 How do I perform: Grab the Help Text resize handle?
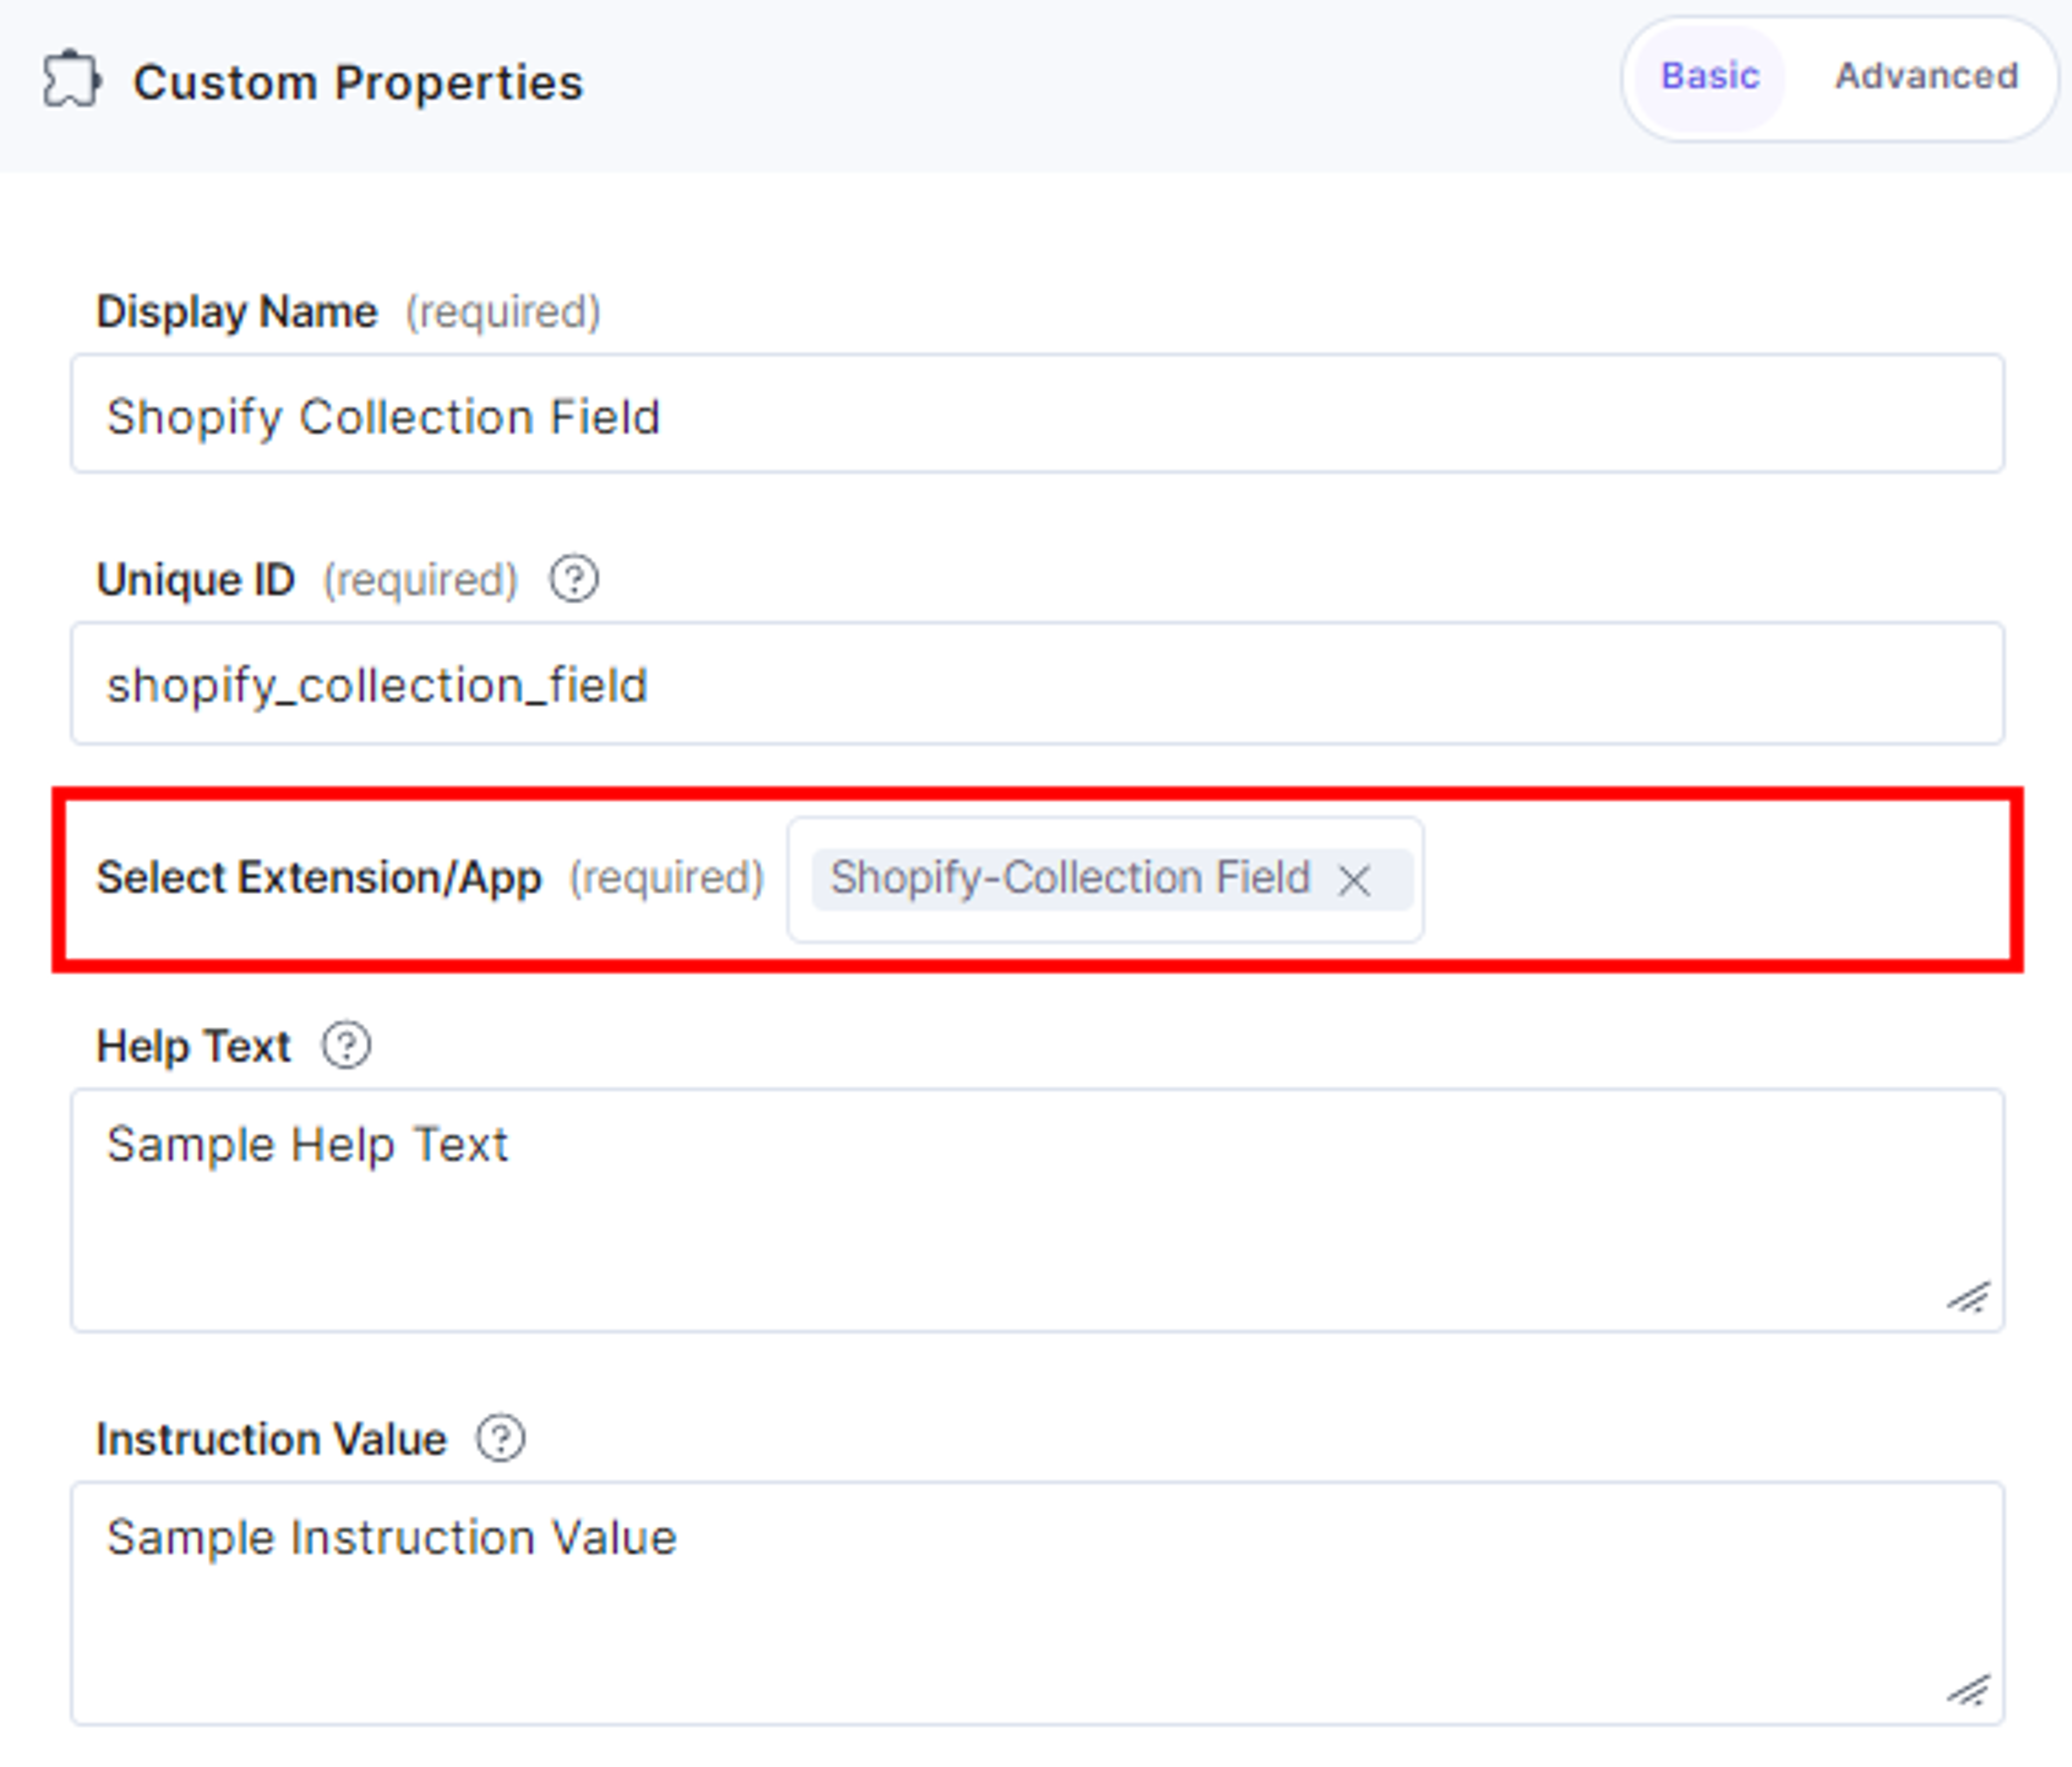(1968, 1297)
